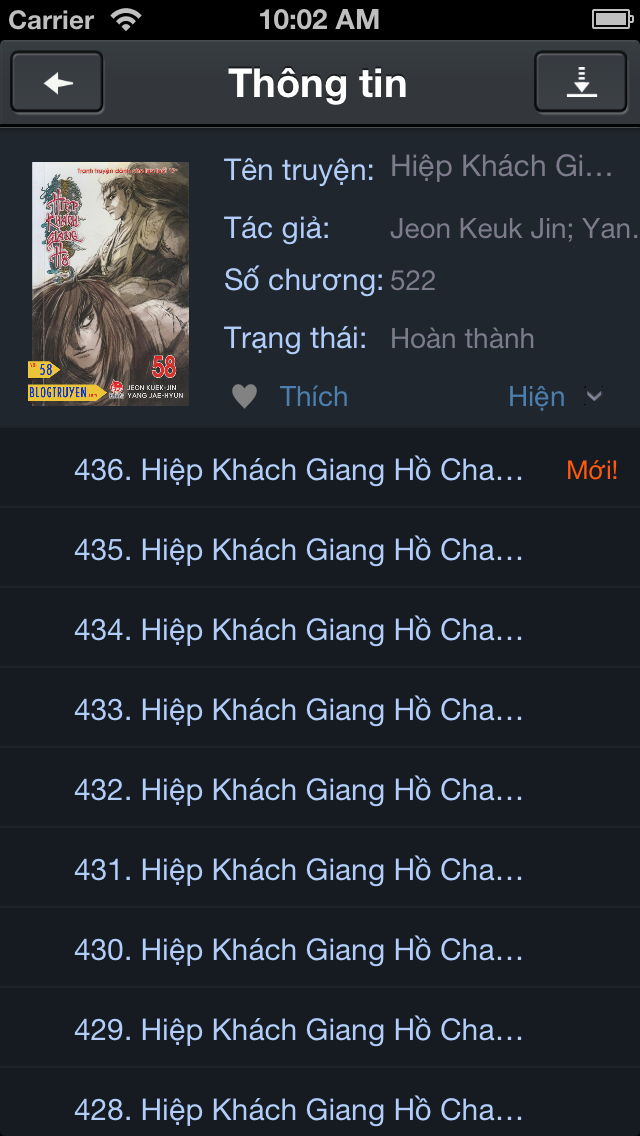640x1136 pixels.
Task: Select chapter 432 row
Action: [x=320, y=788]
